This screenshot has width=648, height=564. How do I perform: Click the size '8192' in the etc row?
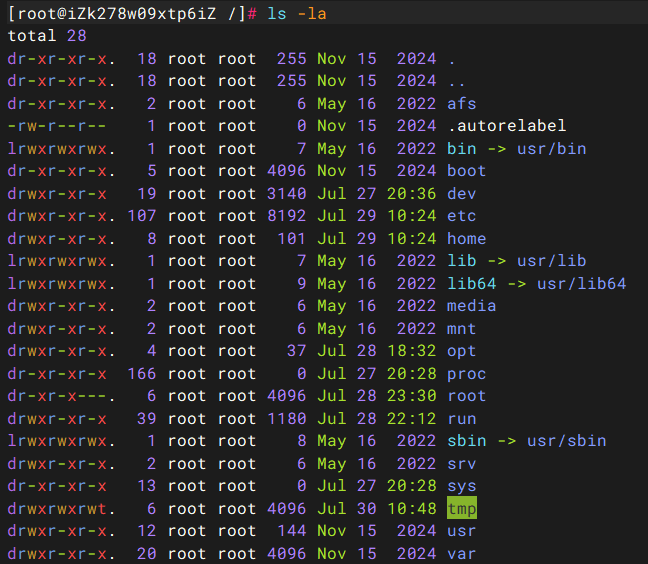point(286,216)
